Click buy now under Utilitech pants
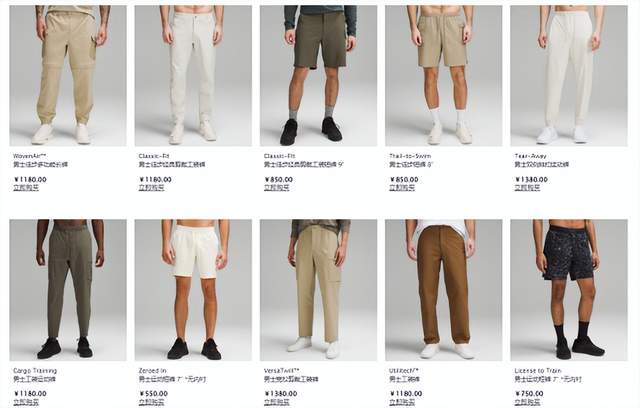The height and width of the screenshot is (408, 640). pos(402,402)
